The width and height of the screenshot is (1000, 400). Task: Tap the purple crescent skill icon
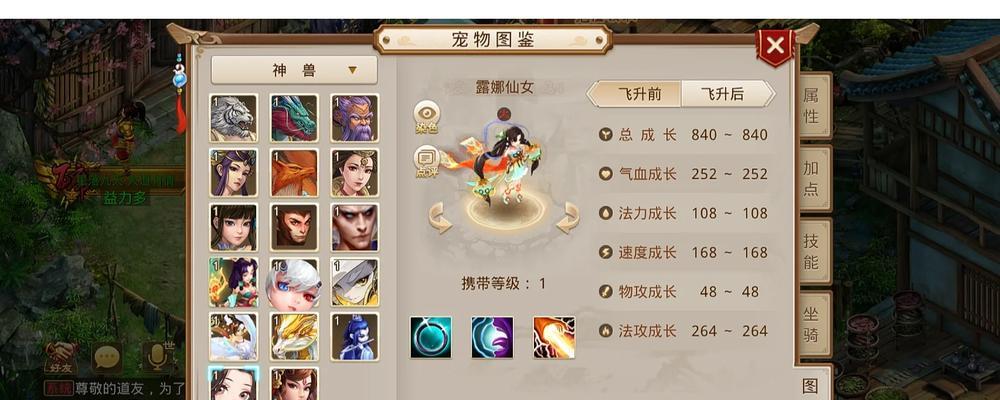point(492,337)
